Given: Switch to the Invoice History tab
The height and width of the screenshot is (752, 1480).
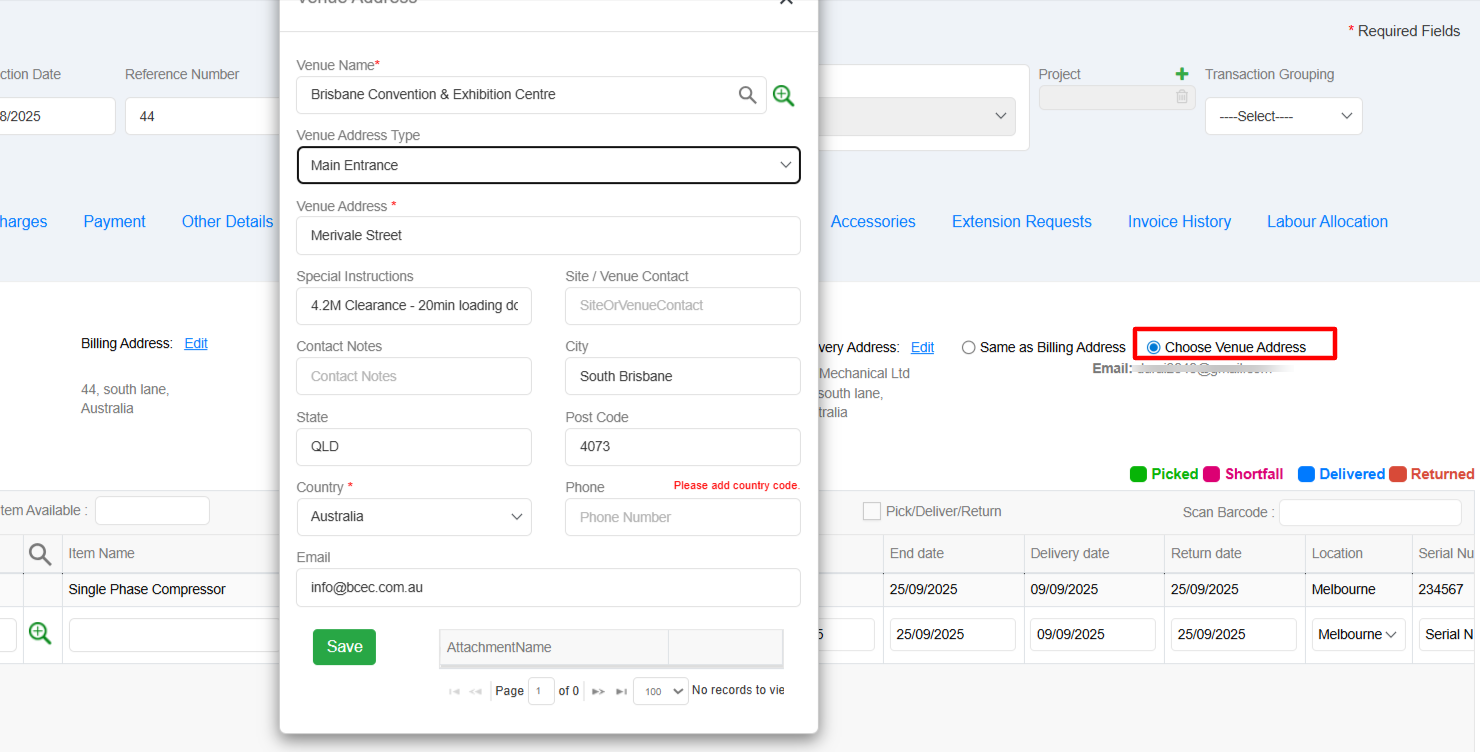Looking at the screenshot, I should tap(1179, 222).
